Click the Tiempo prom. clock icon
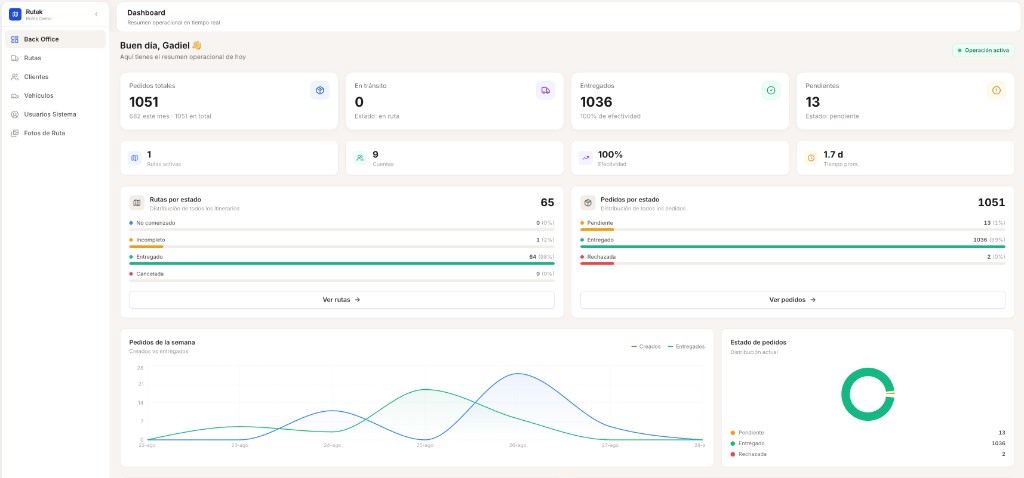 point(810,158)
